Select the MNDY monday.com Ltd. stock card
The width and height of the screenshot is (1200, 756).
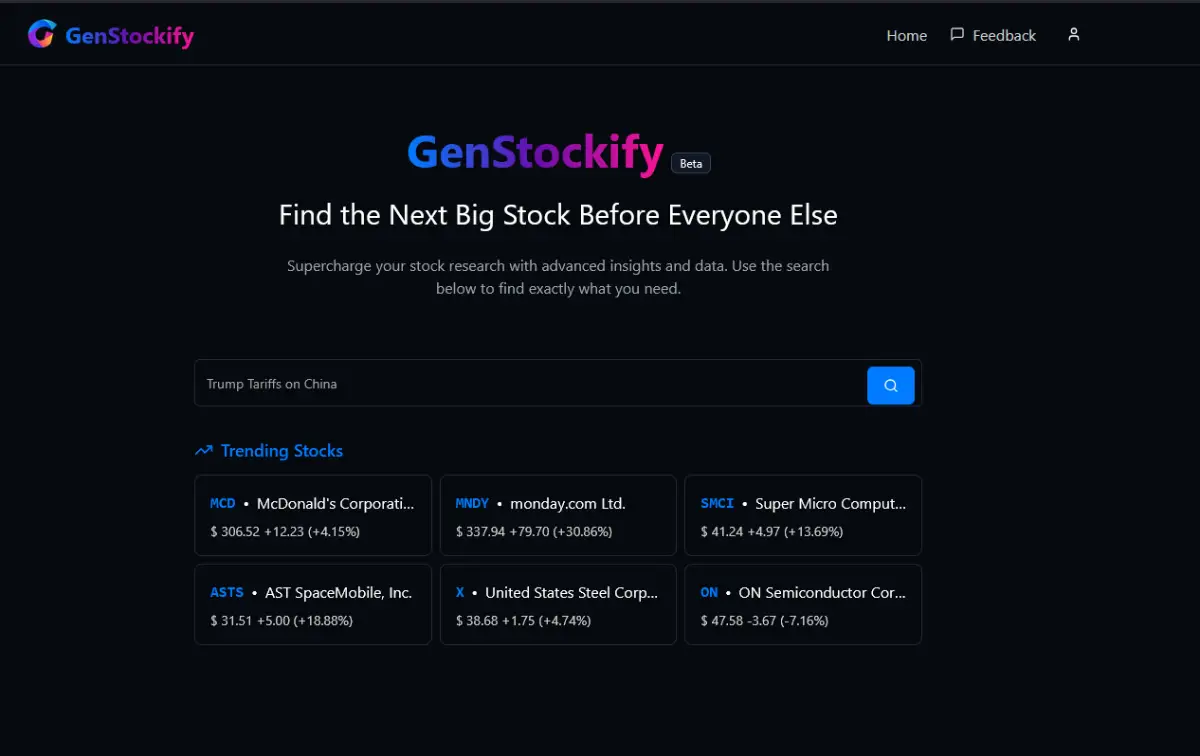pos(557,515)
